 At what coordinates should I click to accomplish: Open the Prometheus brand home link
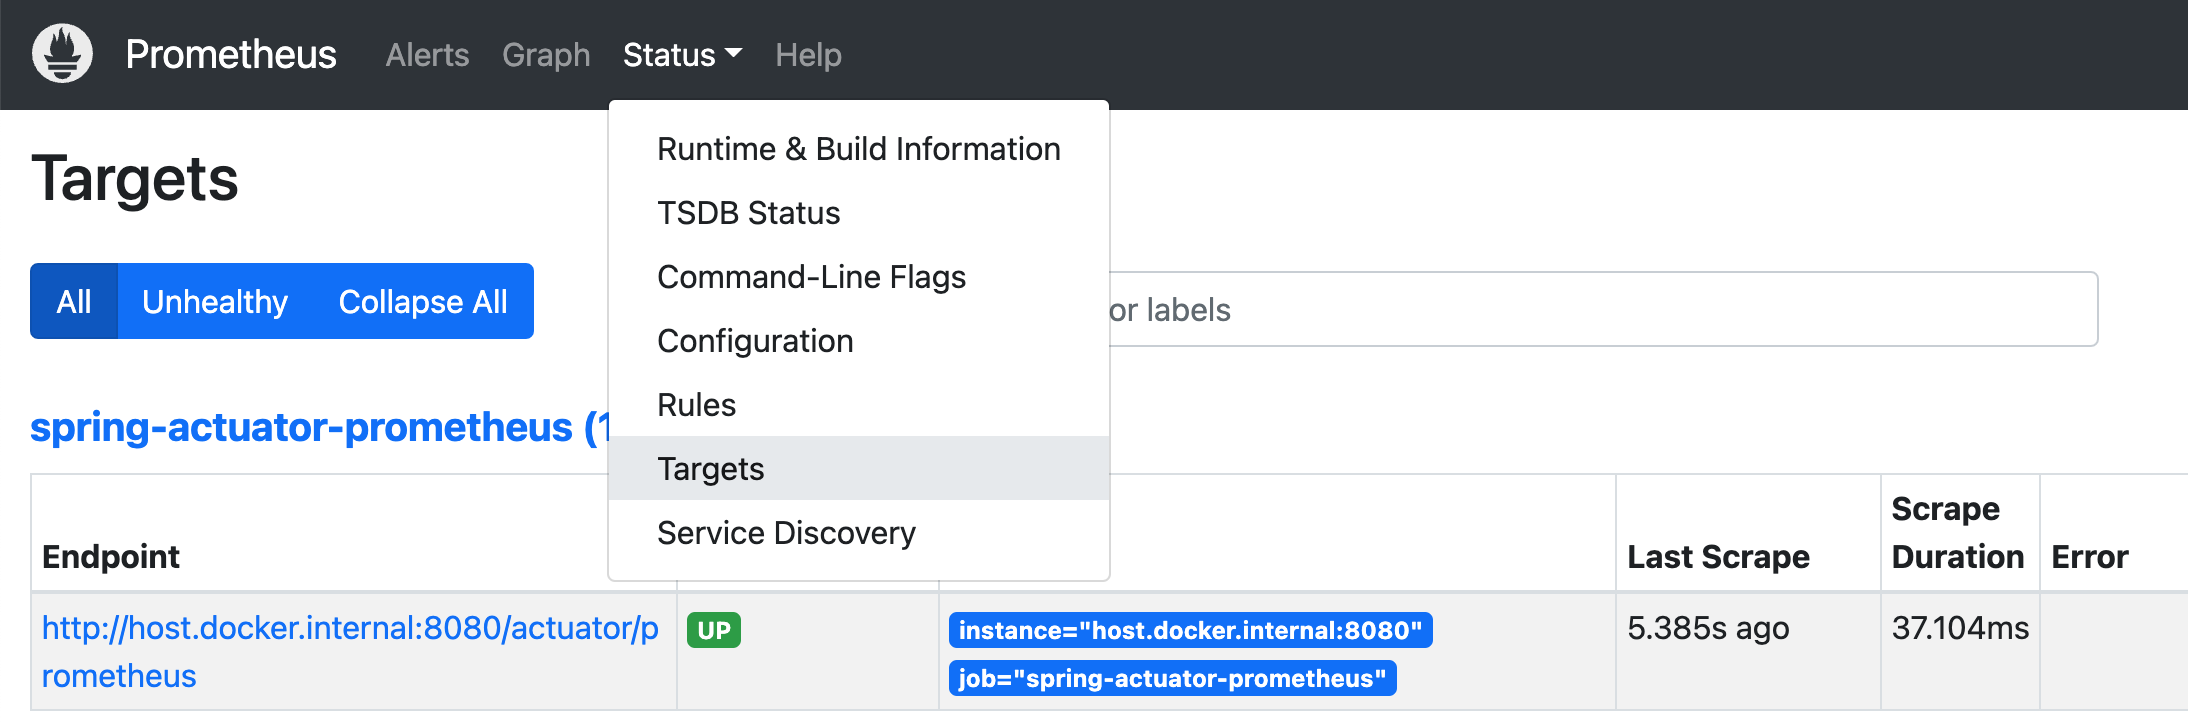coord(231,54)
